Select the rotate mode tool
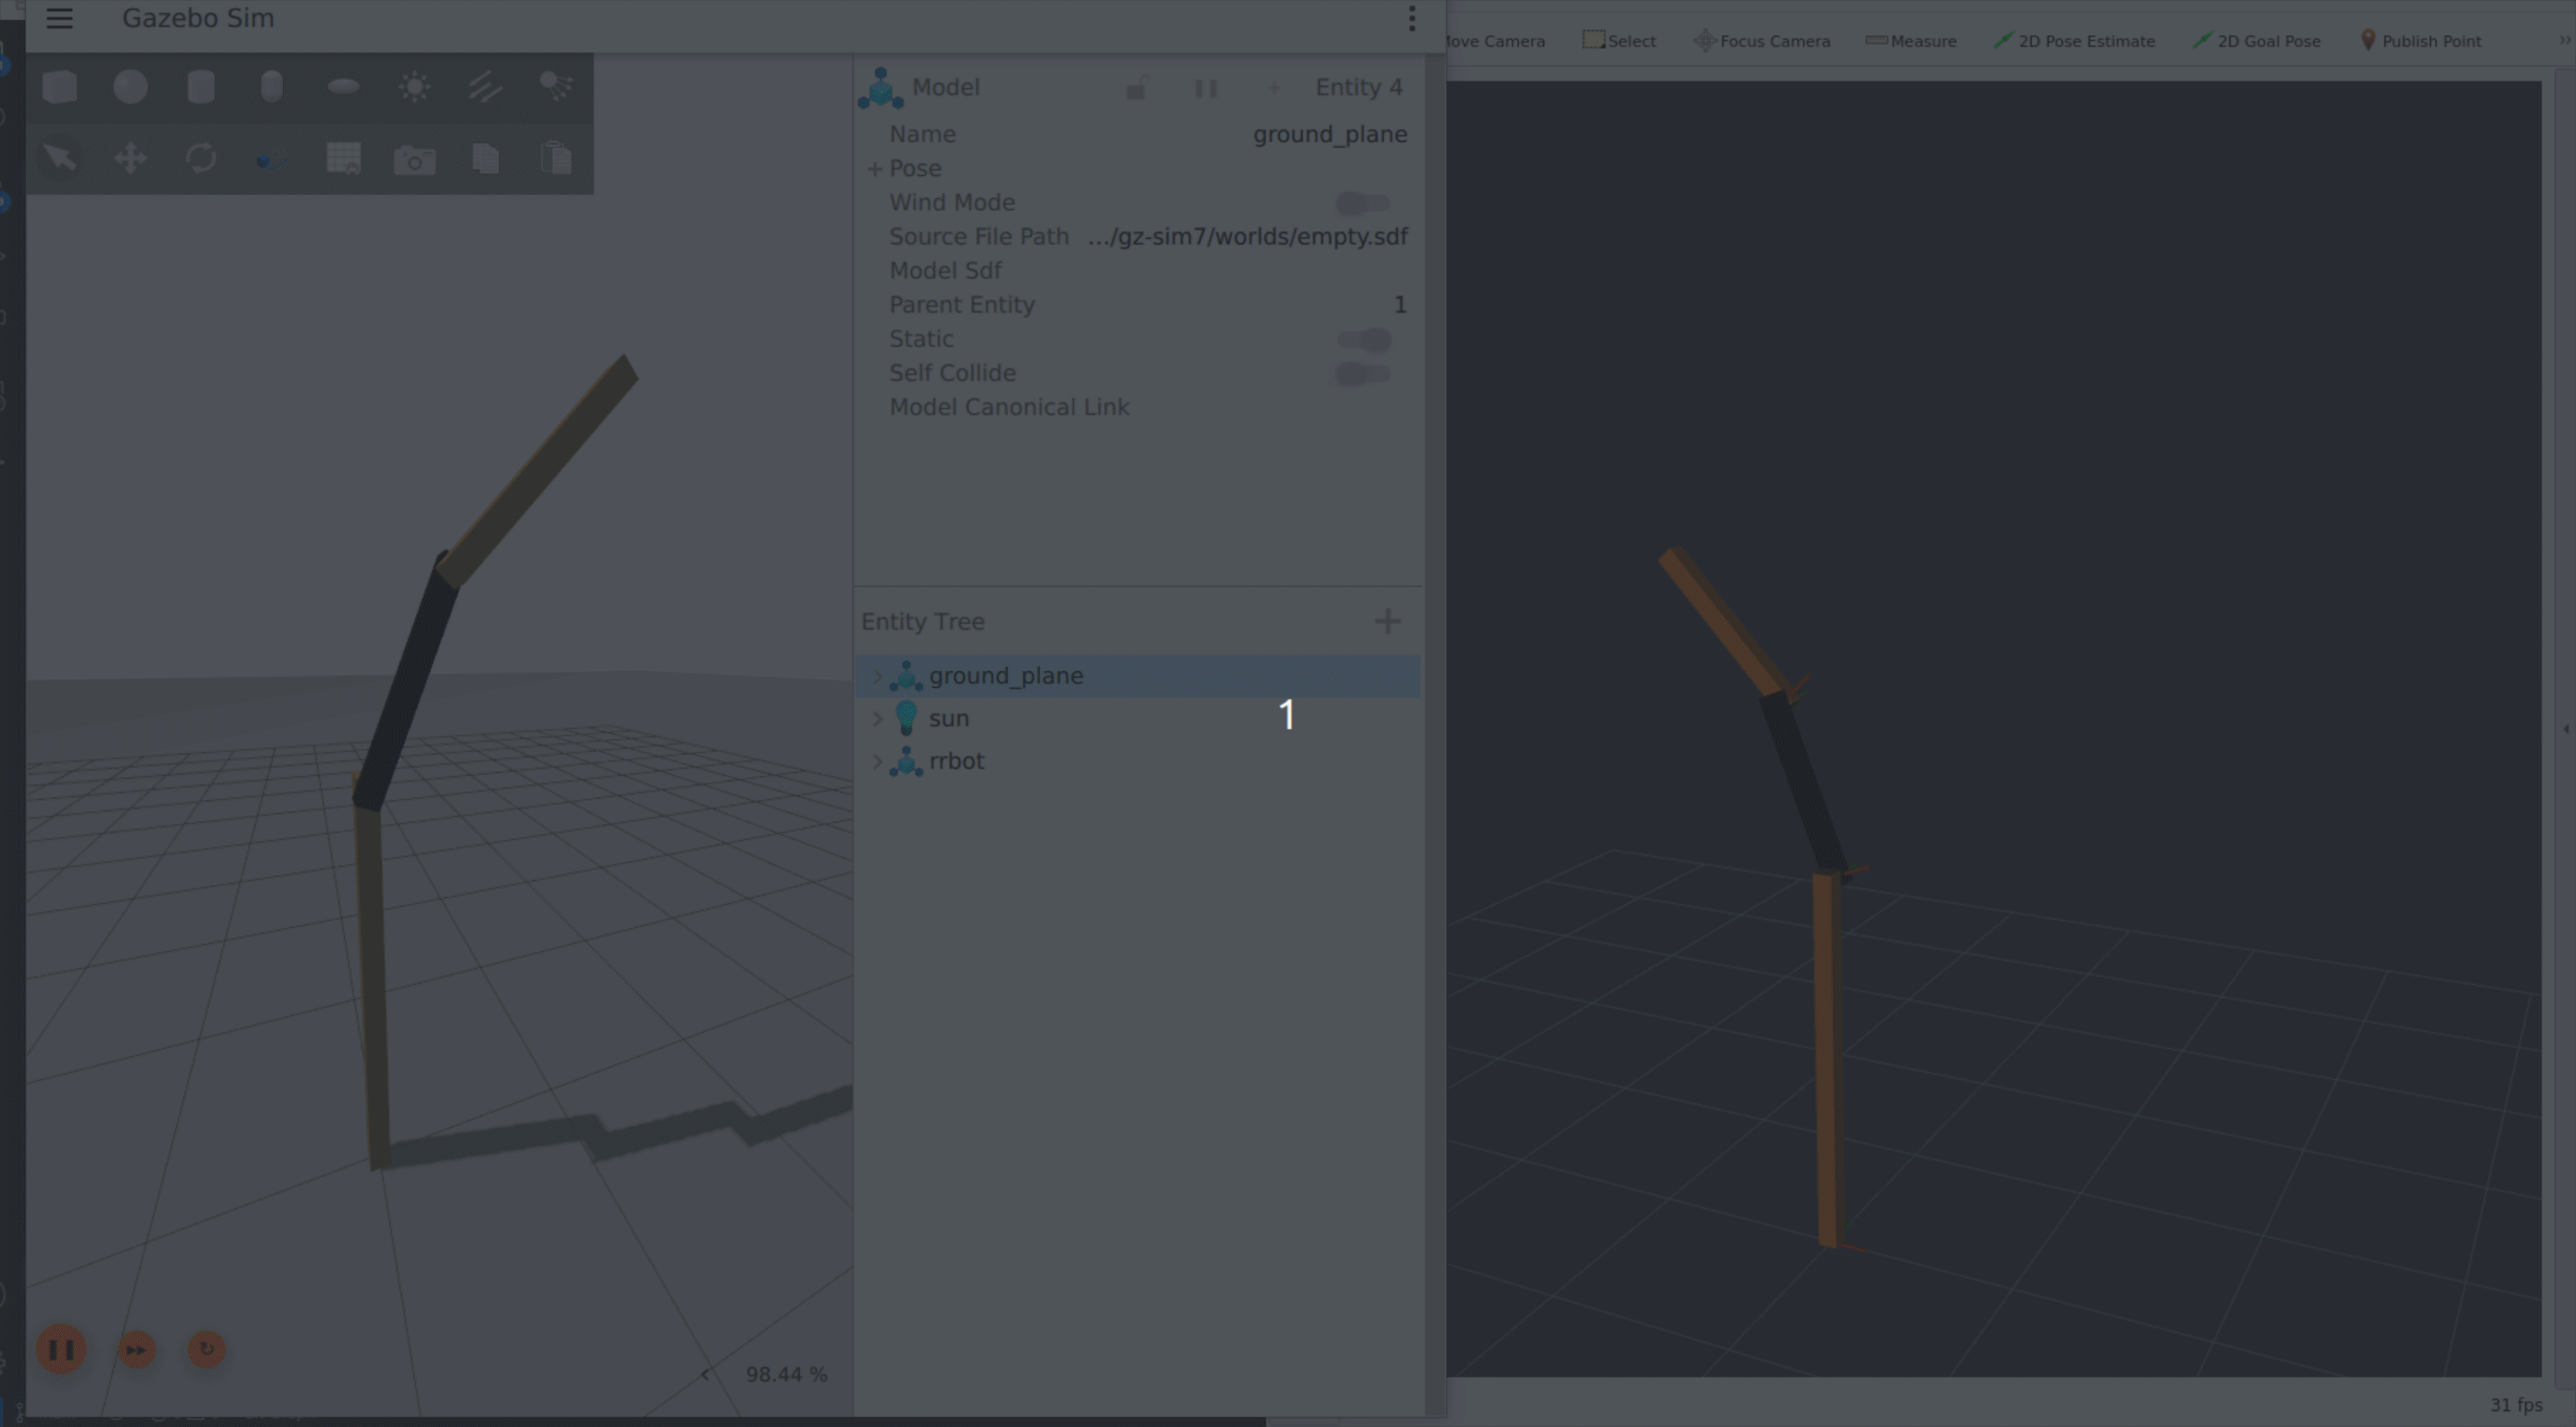The width and height of the screenshot is (2576, 1427). tap(201, 158)
